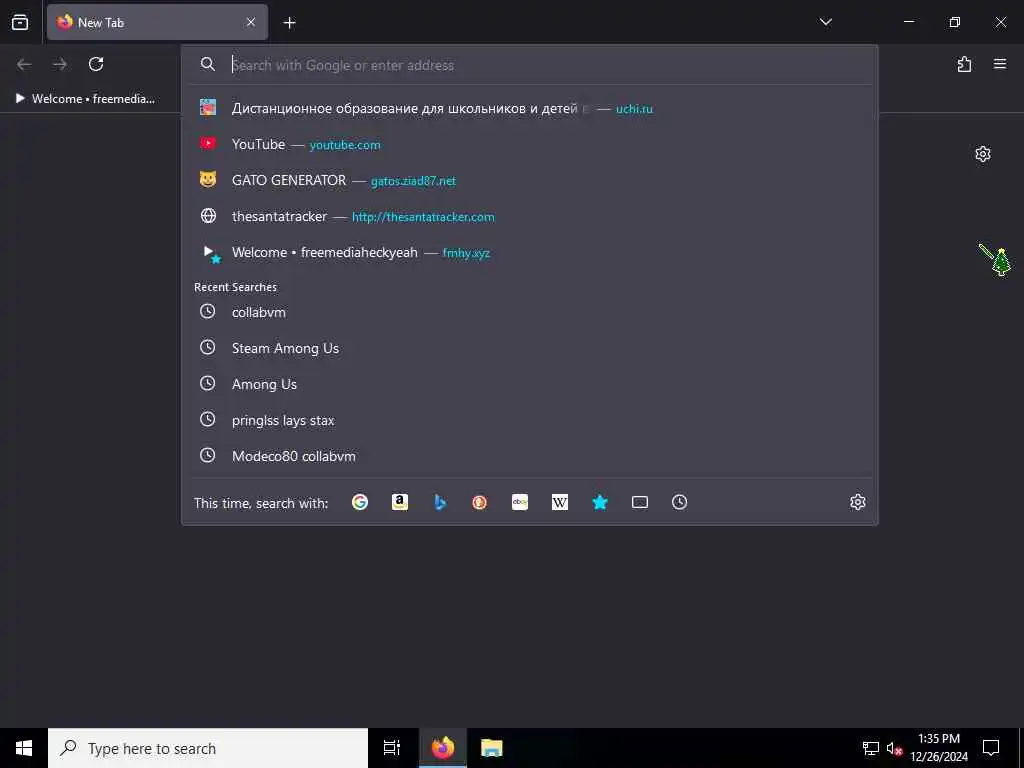Open the clock showing 1:35 PM
Viewport: 1024px width, 768px height.
(x=939, y=748)
